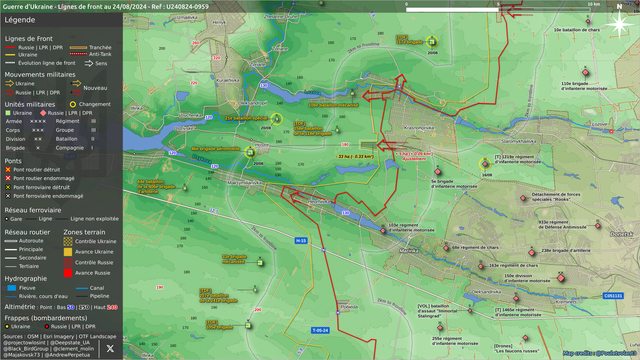Screen dimensions: 640x360
Task: Click the blue T-05-24 road shield
Action: point(320,330)
